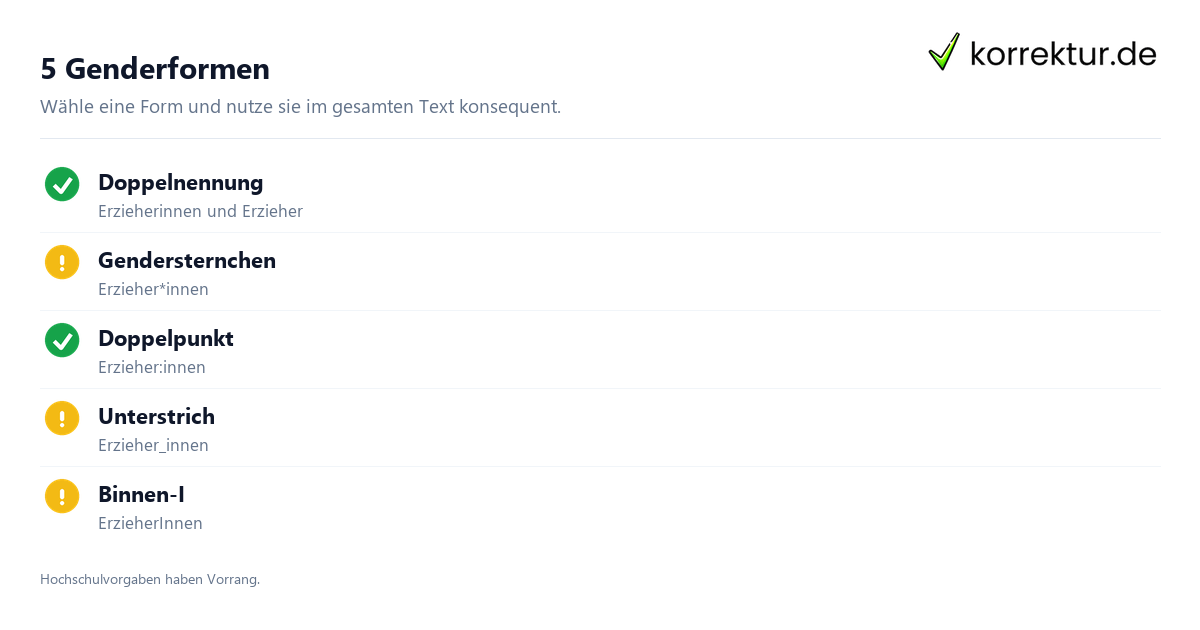The image size is (1200, 630).
Task: Click the yellow warning icon beside Binnen-I
Action: point(62,496)
